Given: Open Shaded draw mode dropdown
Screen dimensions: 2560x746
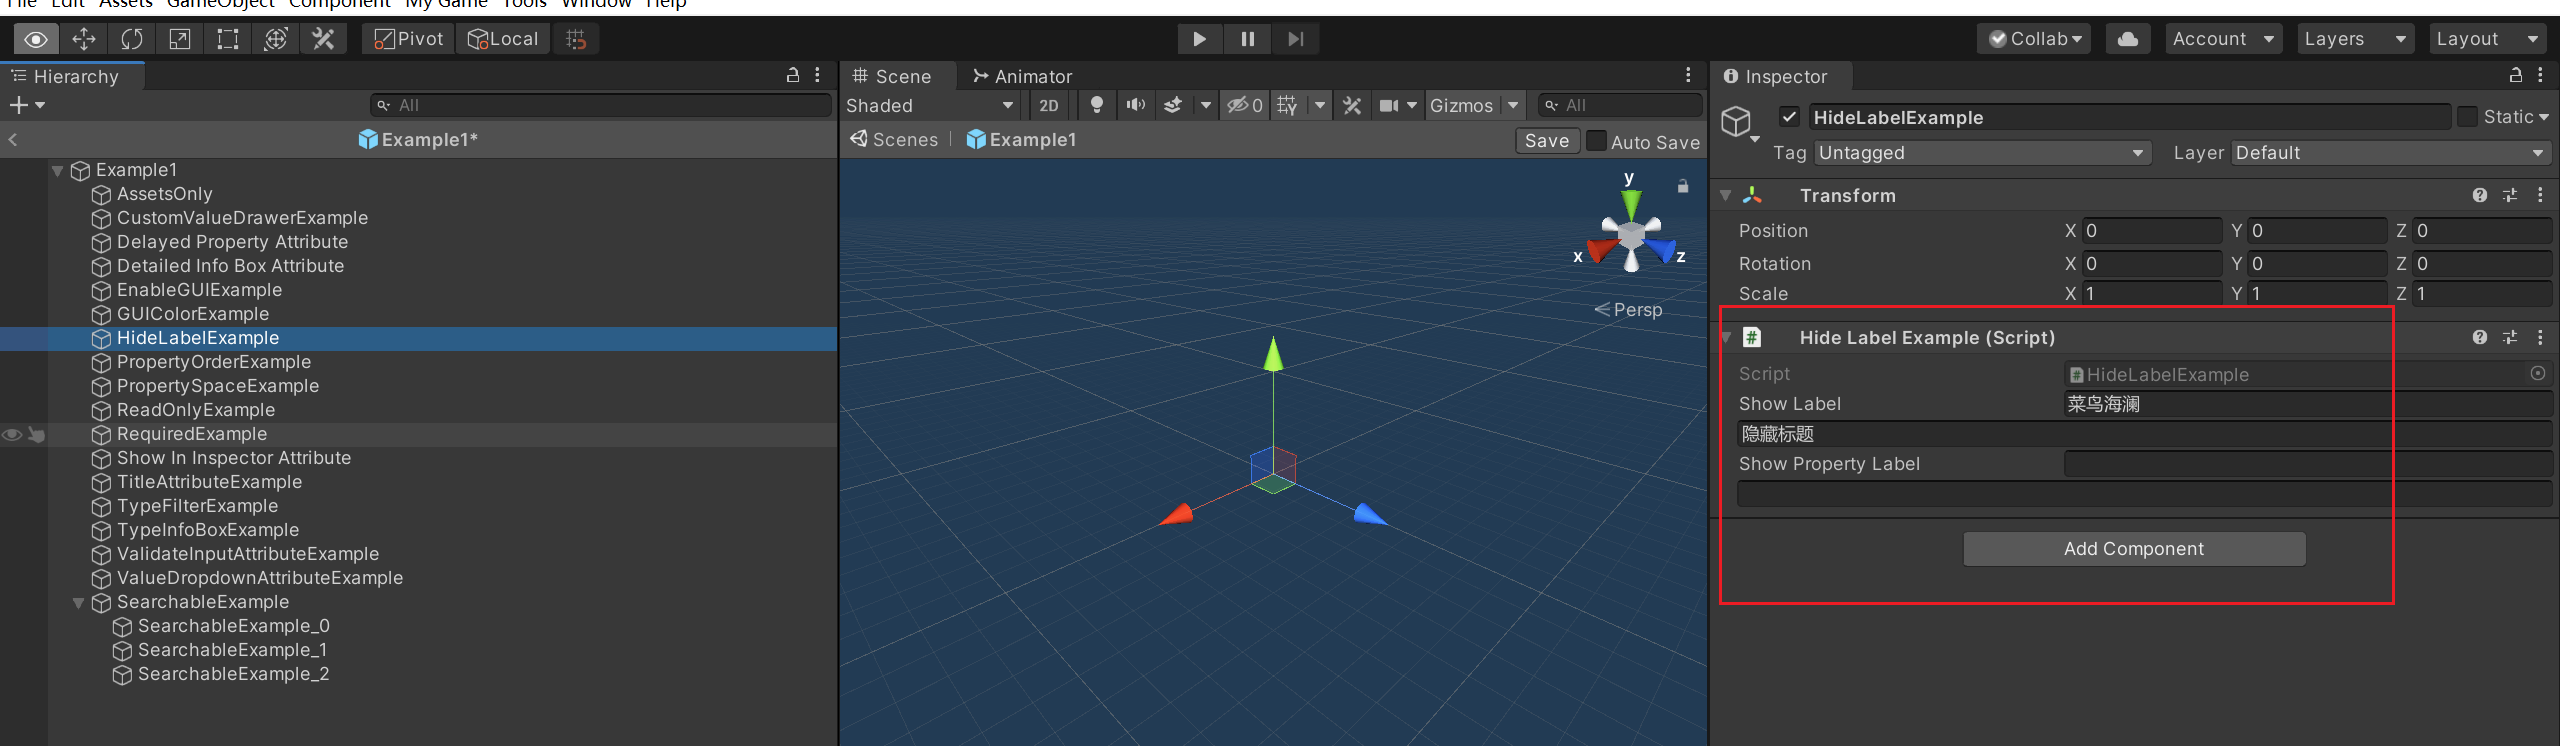Looking at the screenshot, I should (x=930, y=105).
